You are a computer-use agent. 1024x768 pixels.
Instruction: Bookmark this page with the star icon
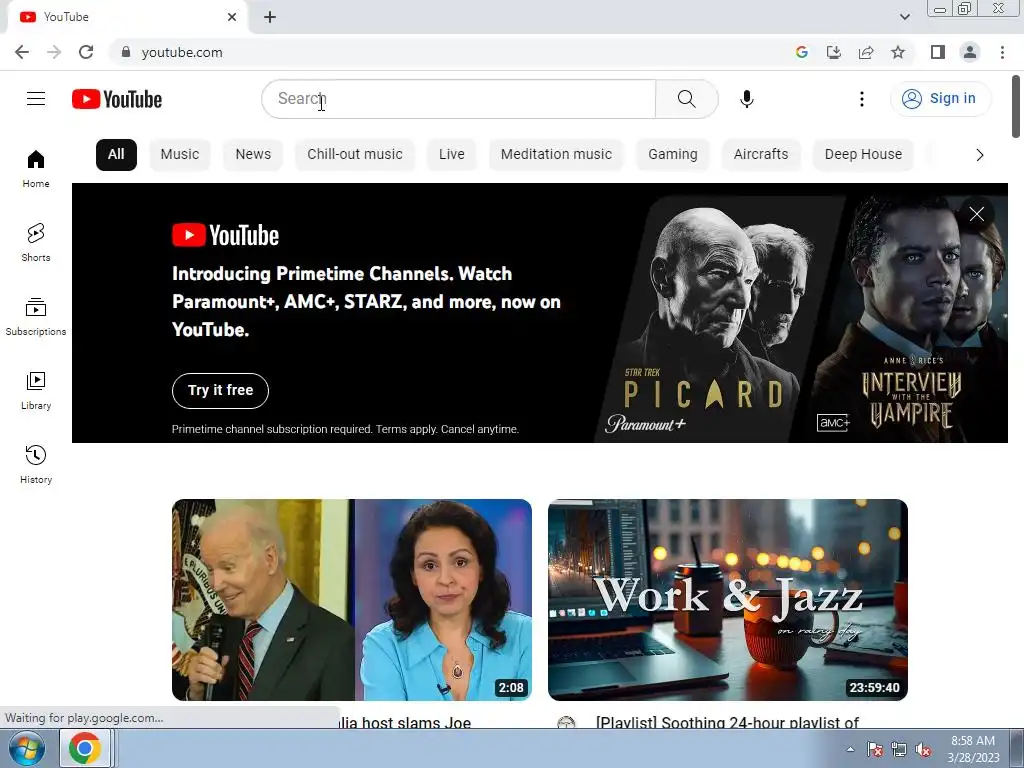click(898, 52)
